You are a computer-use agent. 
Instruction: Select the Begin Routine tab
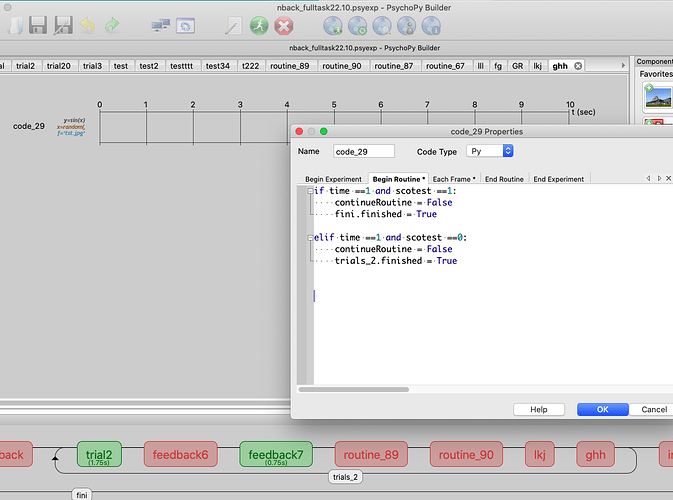[398, 179]
